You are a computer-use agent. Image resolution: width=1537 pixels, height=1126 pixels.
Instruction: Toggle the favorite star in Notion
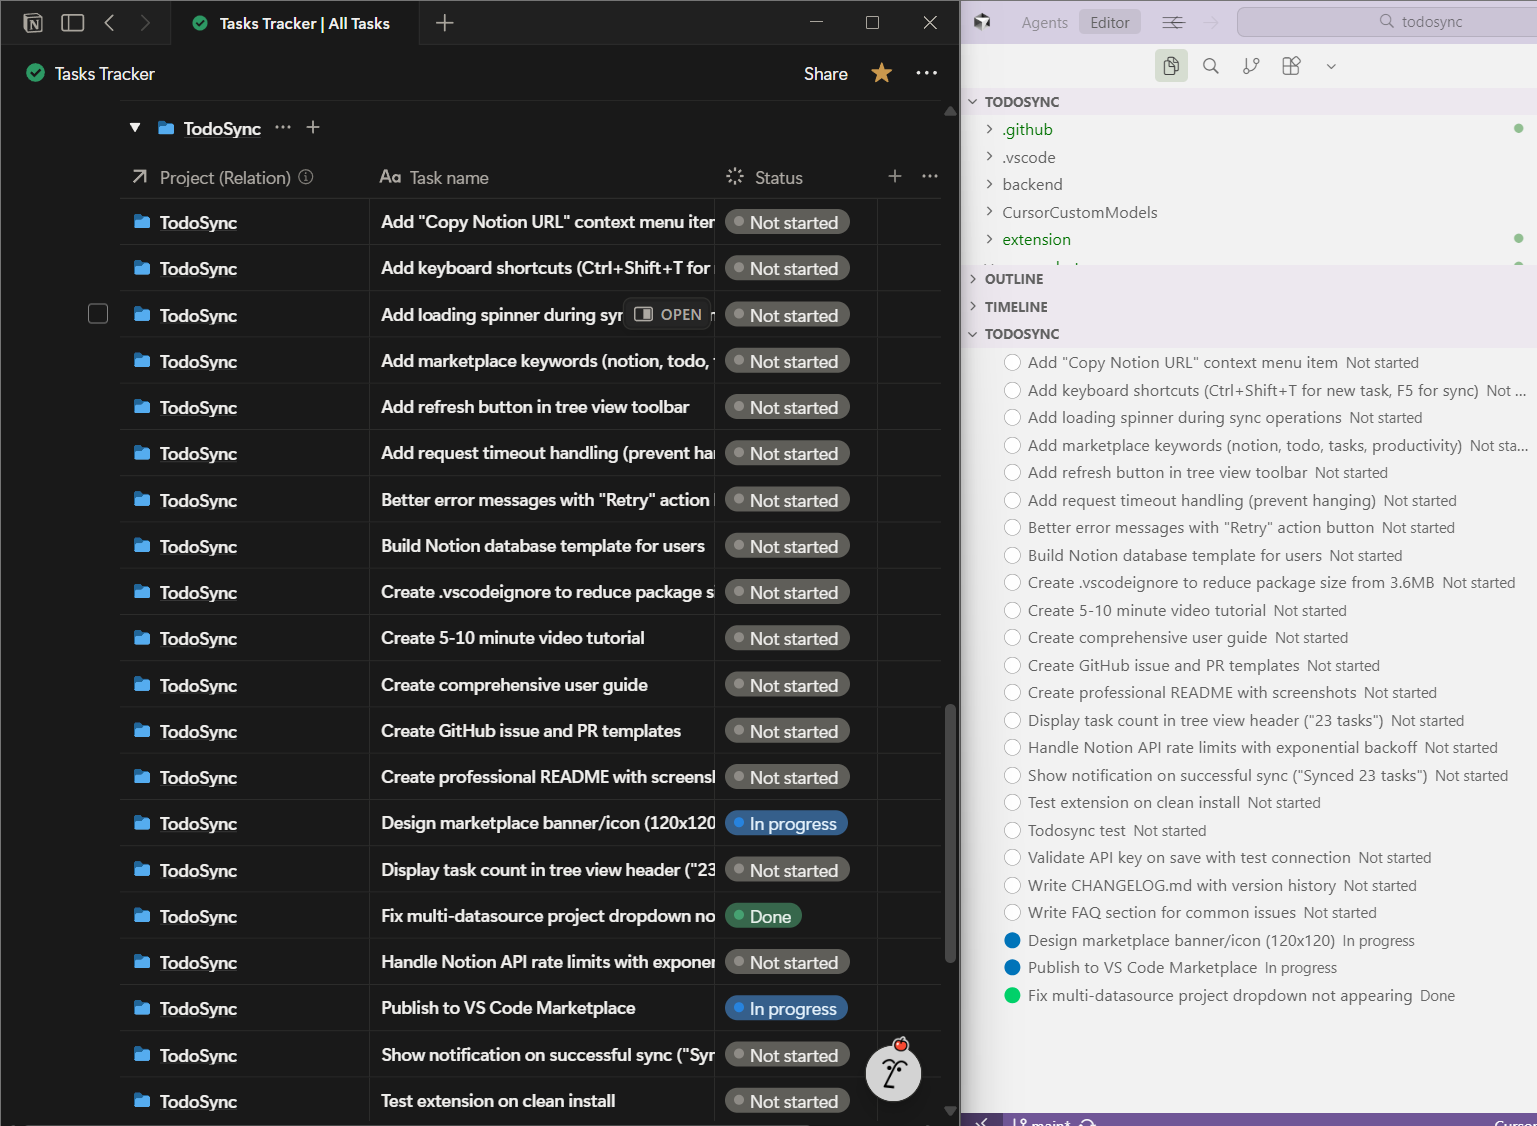coord(881,73)
